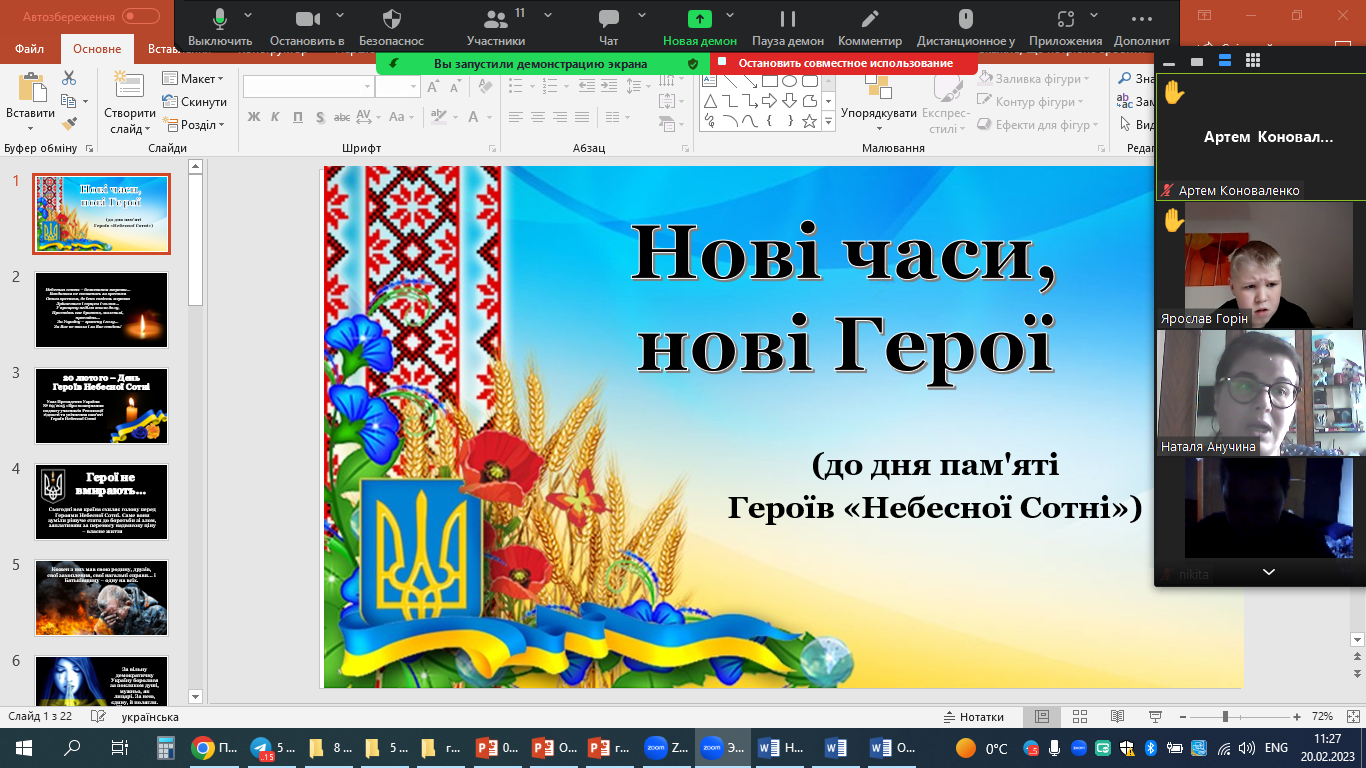This screenshot has height=768, width=1366.
Task: Select slide 2 thumbnail
Action: point(102,309)
